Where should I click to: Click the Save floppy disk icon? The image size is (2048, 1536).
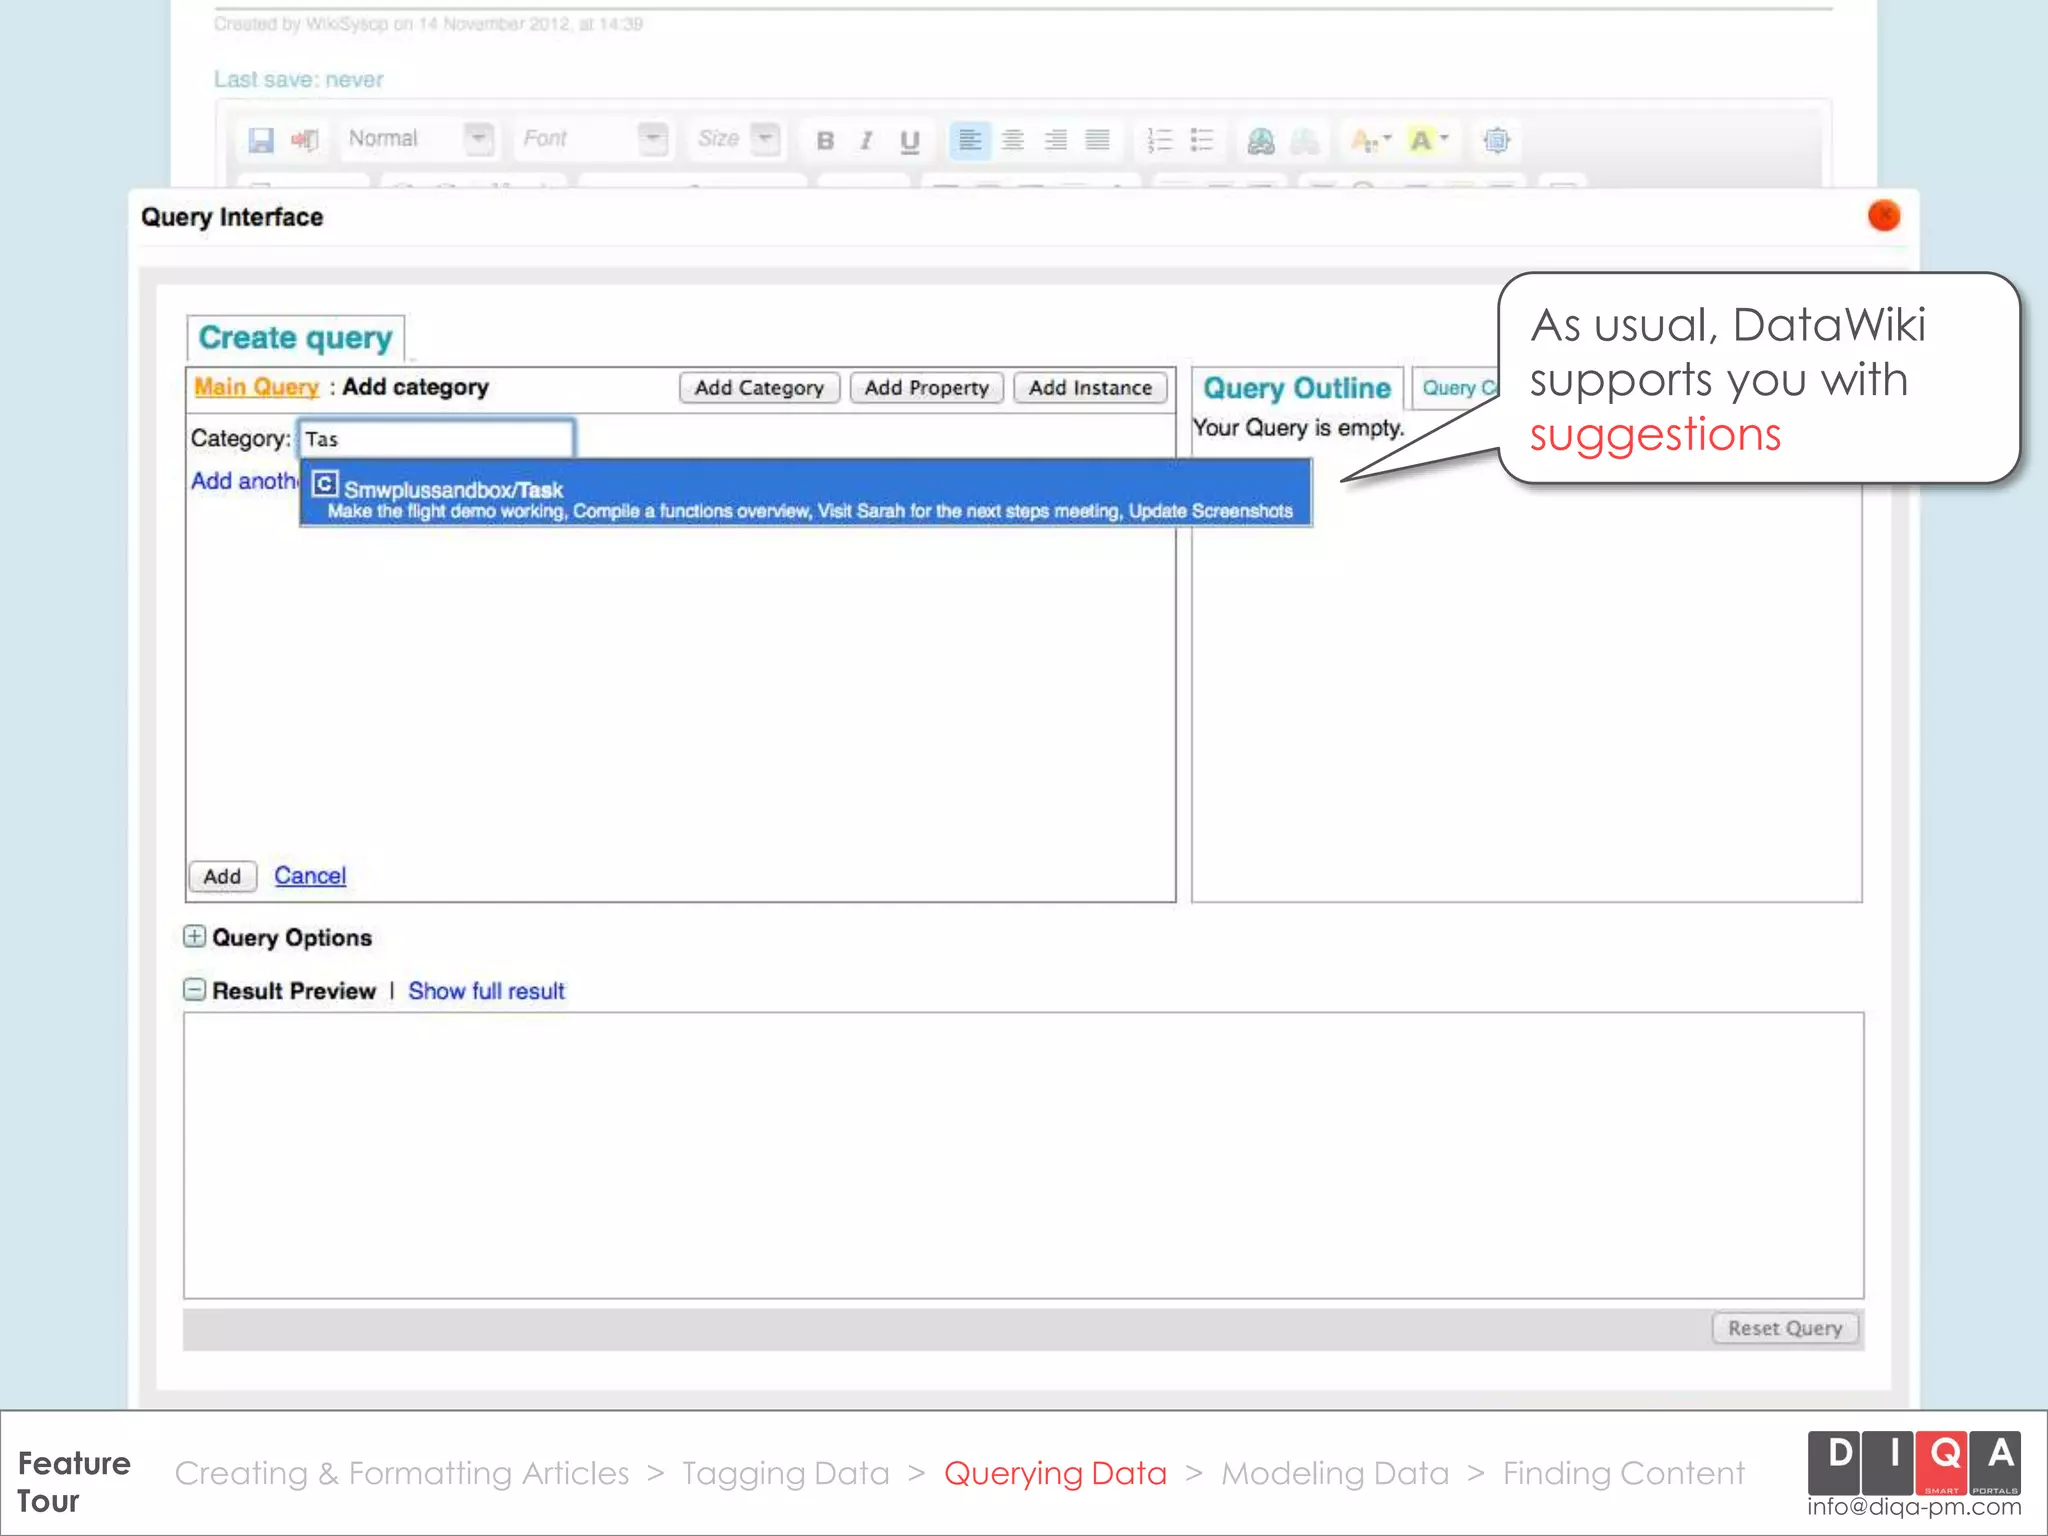(x=261, y=140)
